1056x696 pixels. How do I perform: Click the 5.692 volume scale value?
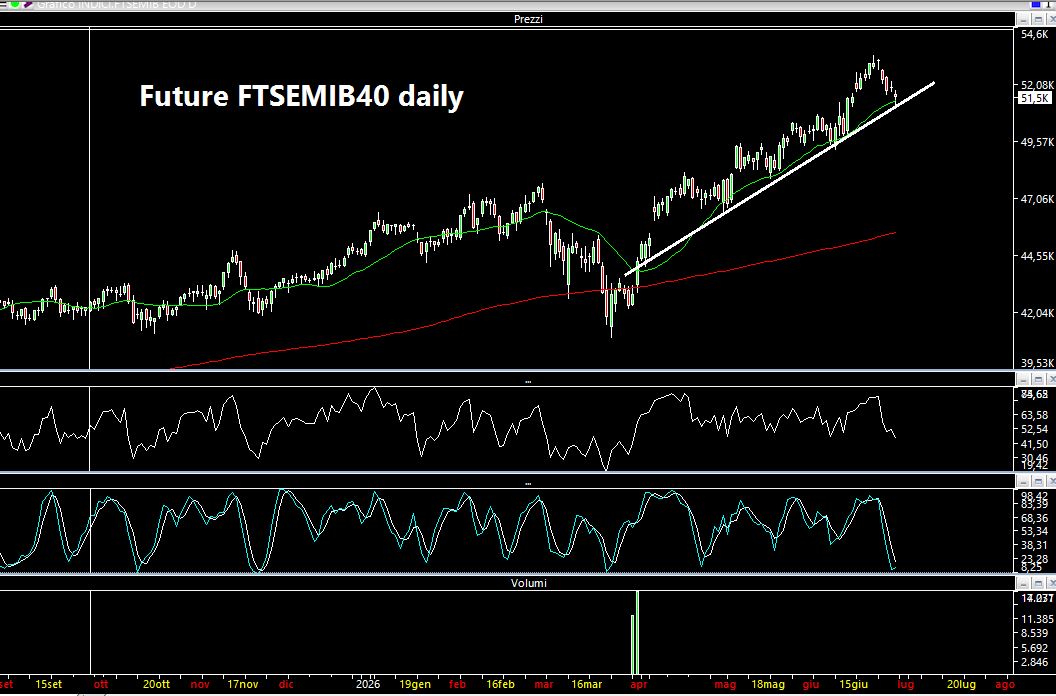(x=1034, y=648)
